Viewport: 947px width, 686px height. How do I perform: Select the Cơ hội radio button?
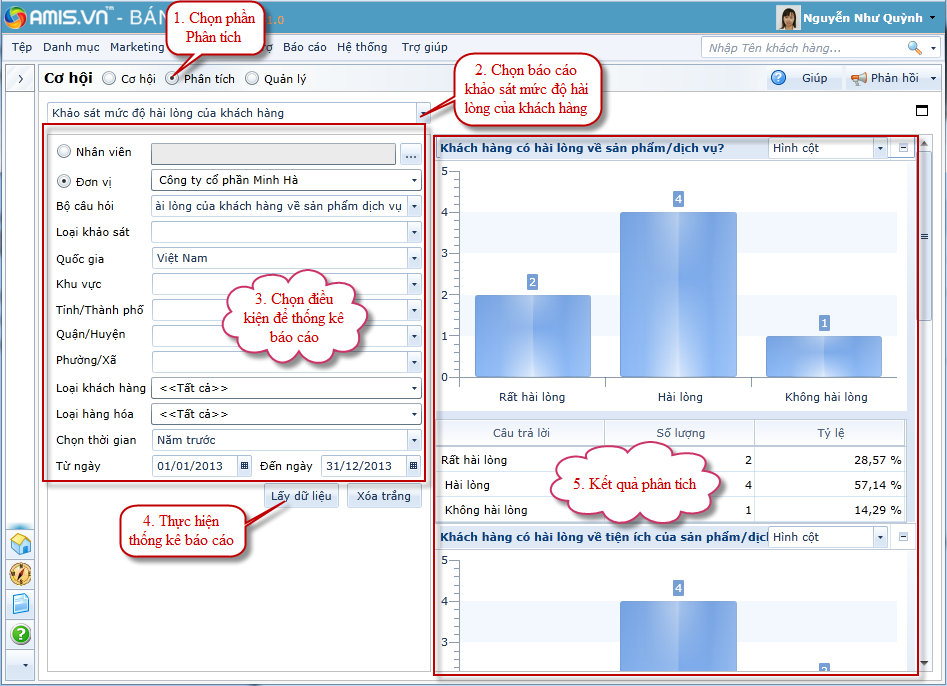click(109, 79)
